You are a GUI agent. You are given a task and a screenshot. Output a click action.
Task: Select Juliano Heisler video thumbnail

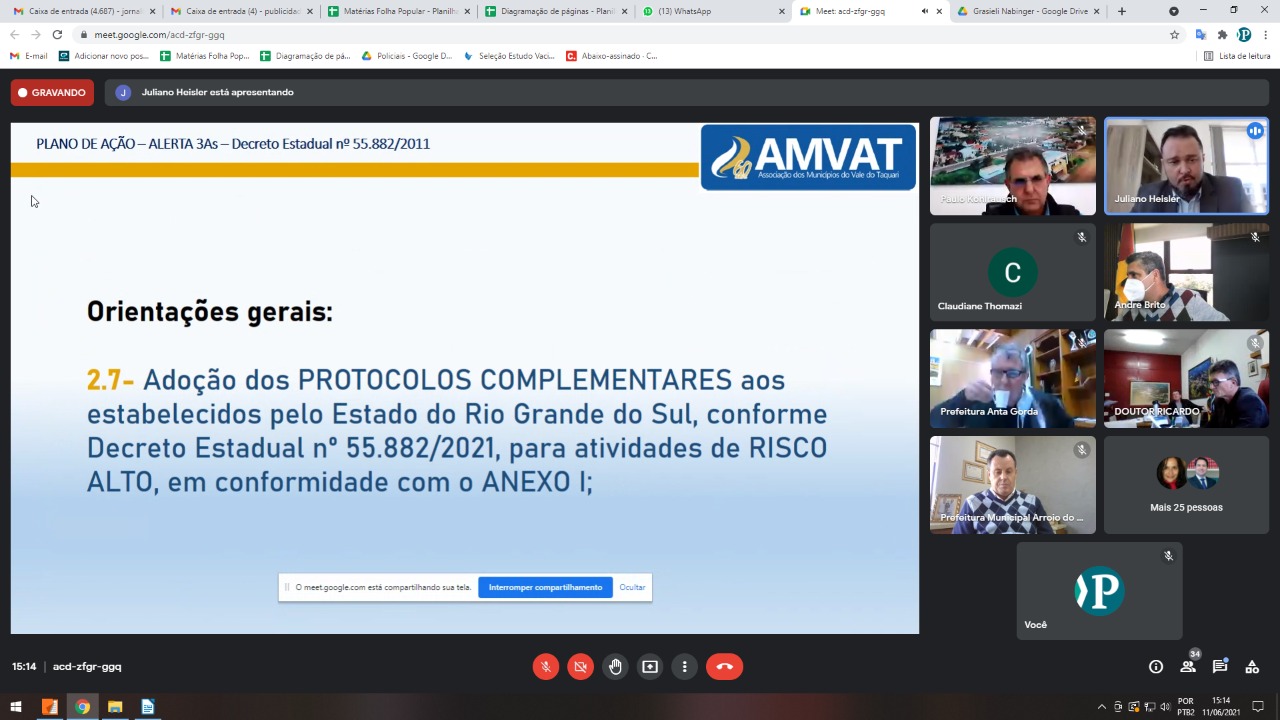[x=1186, y=166]
